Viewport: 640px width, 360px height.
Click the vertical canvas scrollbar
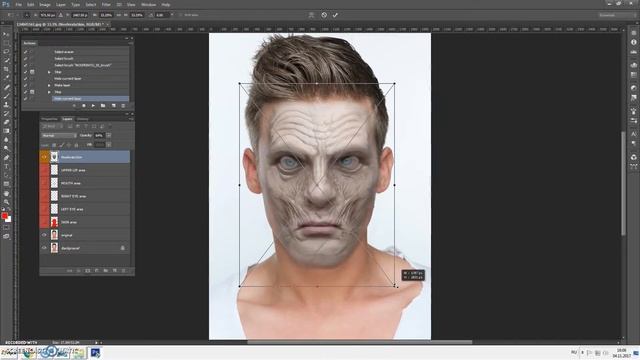[623, 183]
